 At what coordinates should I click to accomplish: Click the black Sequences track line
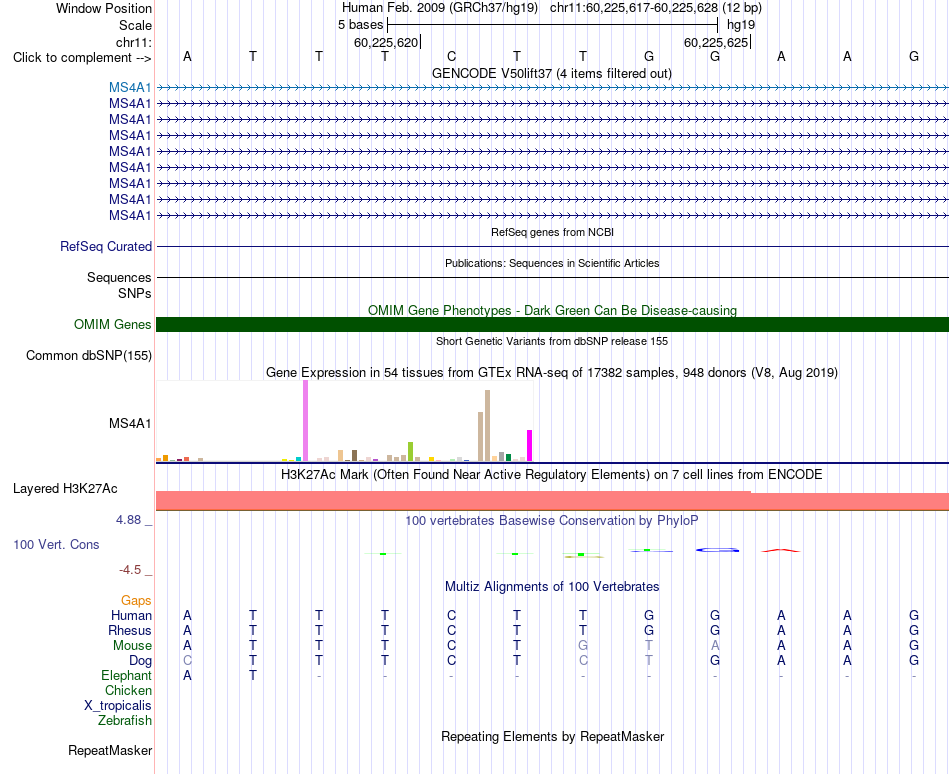click(553, 277)
